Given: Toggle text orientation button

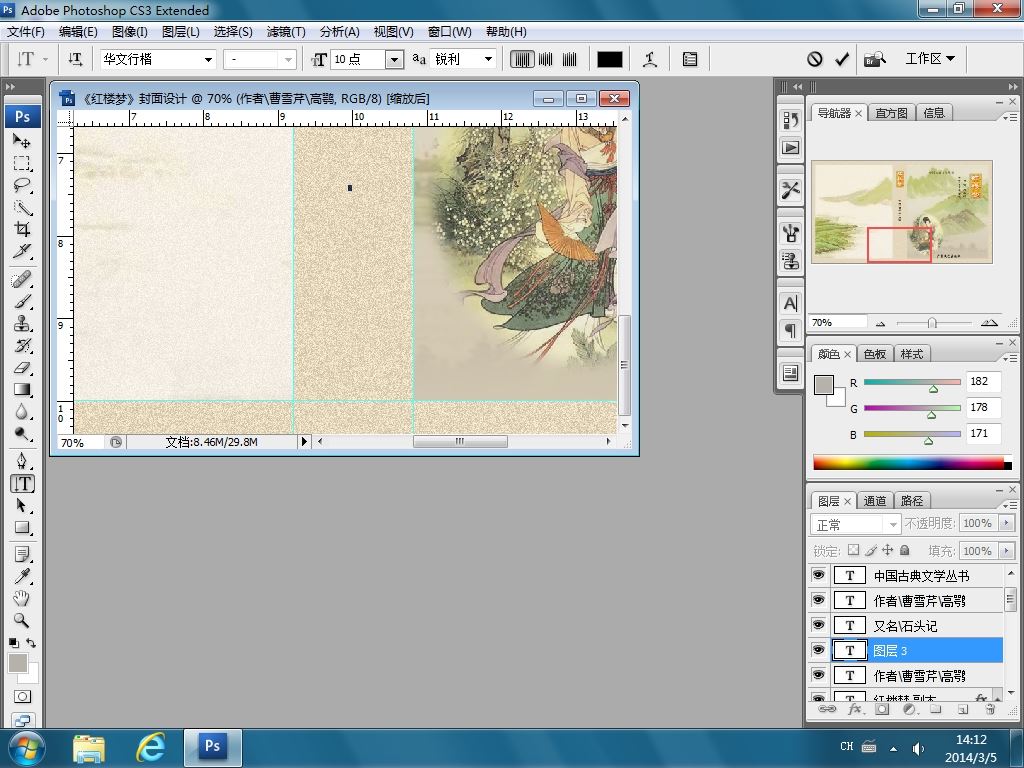Looking at the screenshot, I should pos(75,59).
